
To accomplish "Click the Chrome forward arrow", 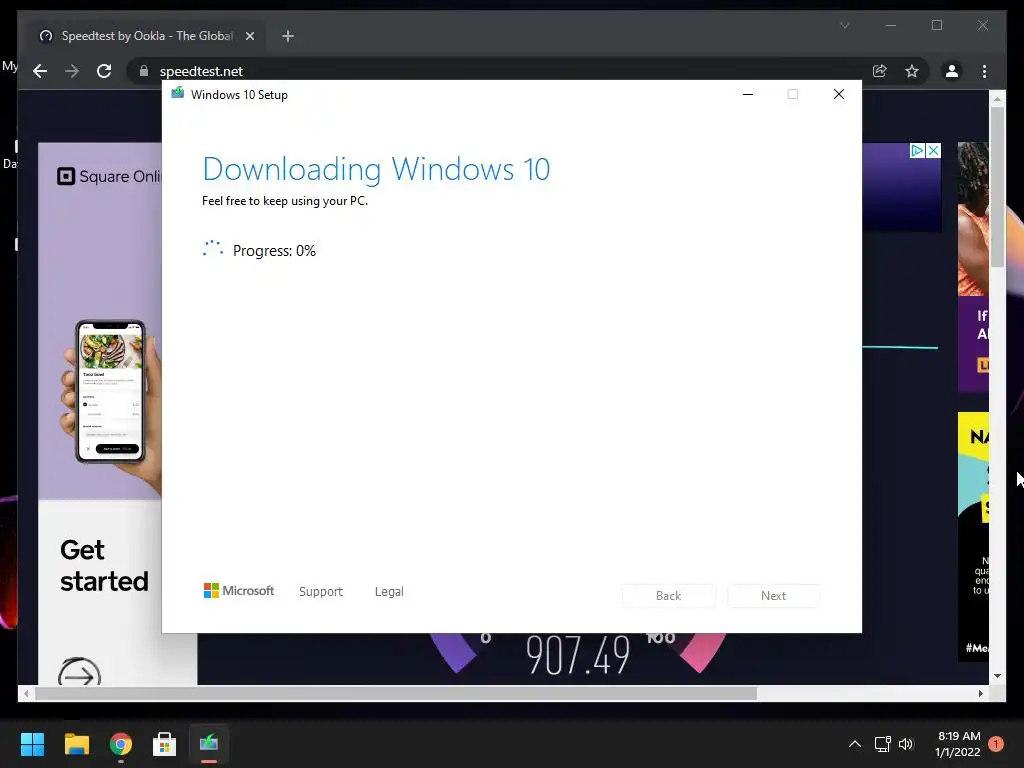I will [72, 71].
